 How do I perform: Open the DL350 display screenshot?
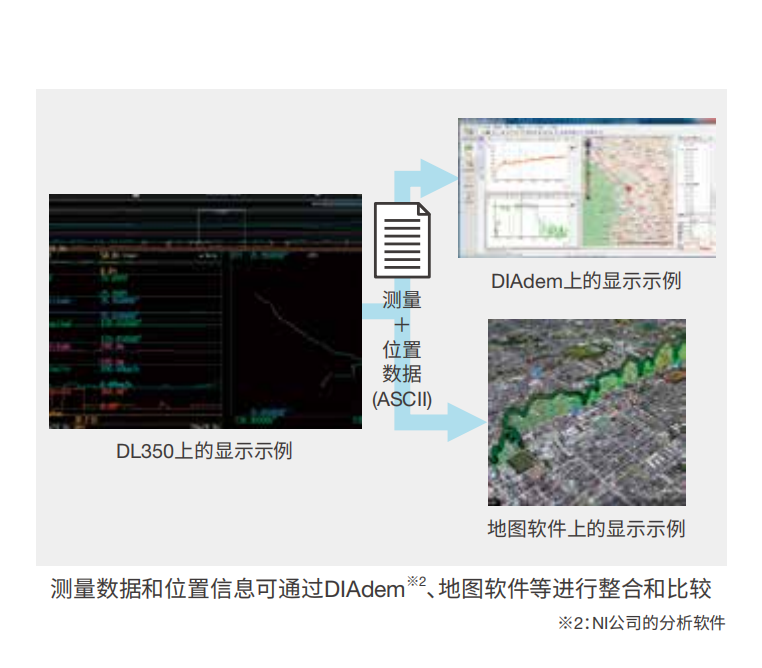coord(205,311)
